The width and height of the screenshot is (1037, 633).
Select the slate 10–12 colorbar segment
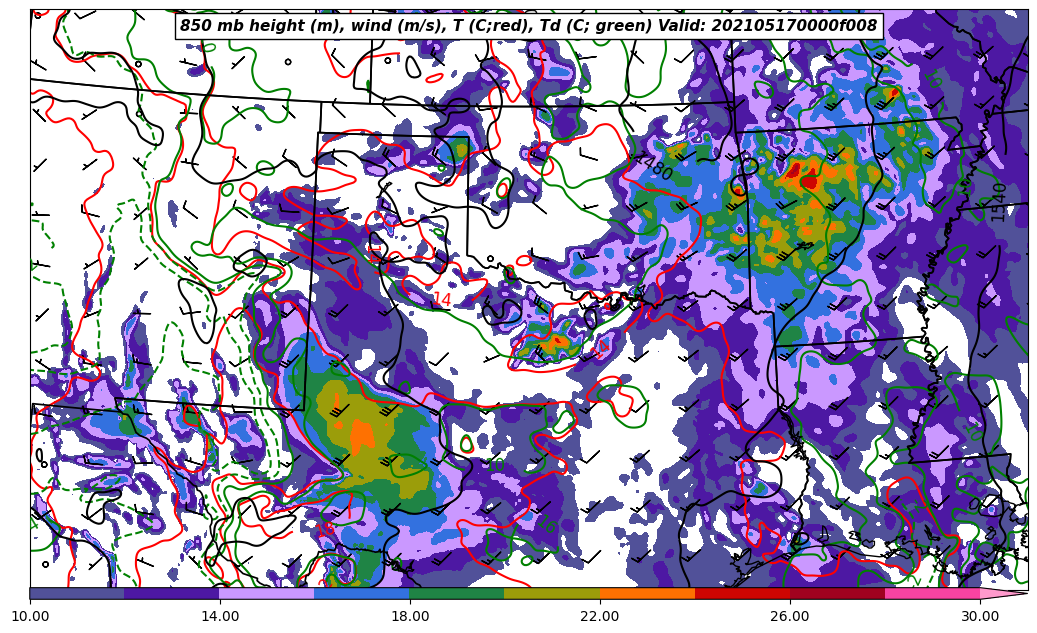77,593
